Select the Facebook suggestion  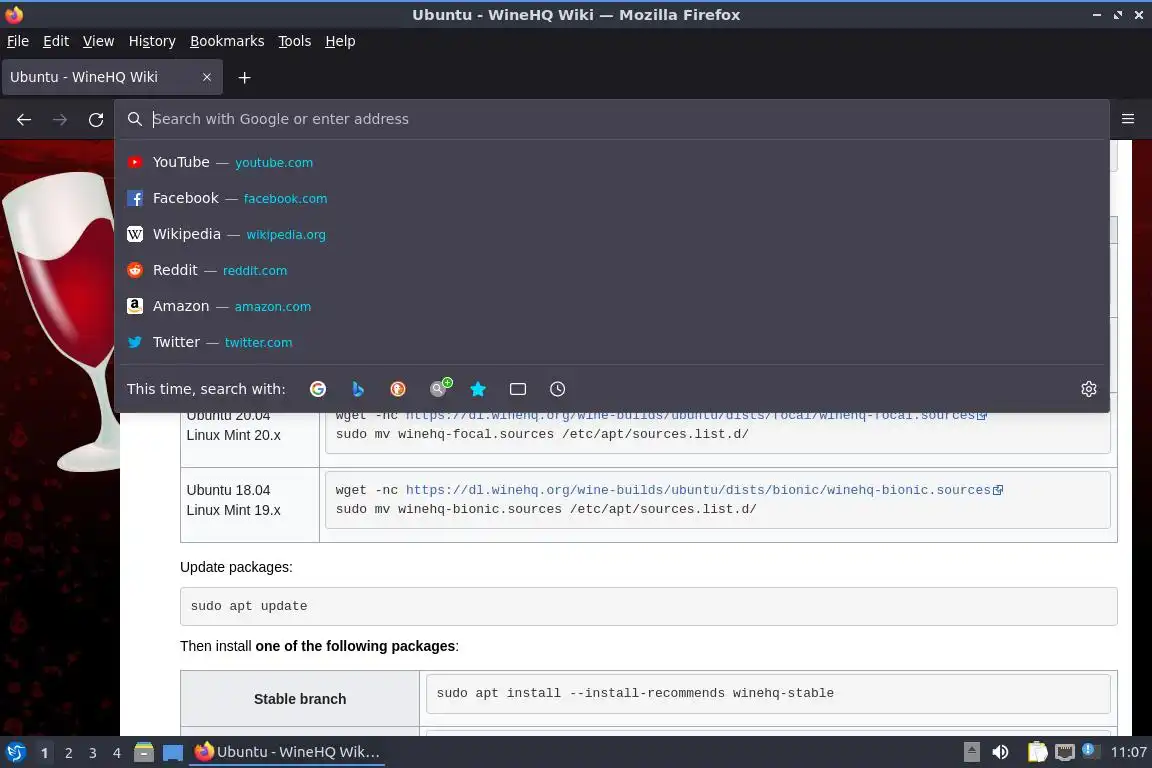click(x=611, y=198)
